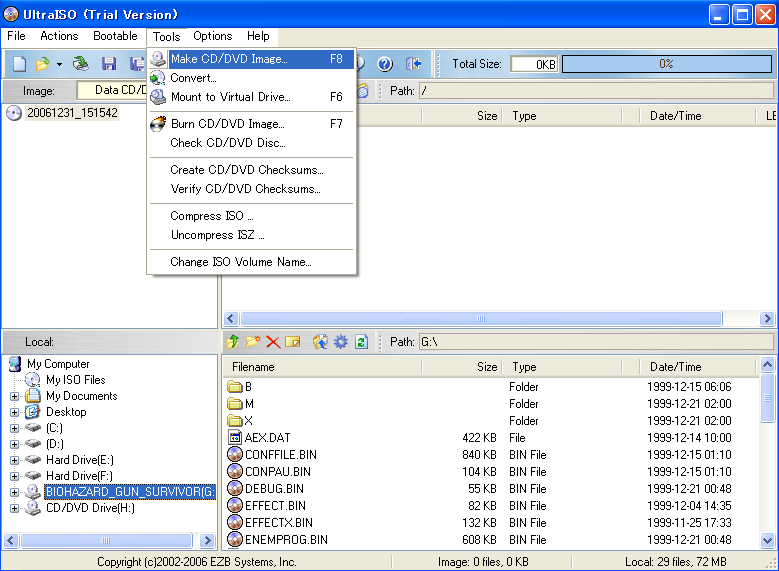
Task: Click the New image toolbar icon
Action: (19, 64)
